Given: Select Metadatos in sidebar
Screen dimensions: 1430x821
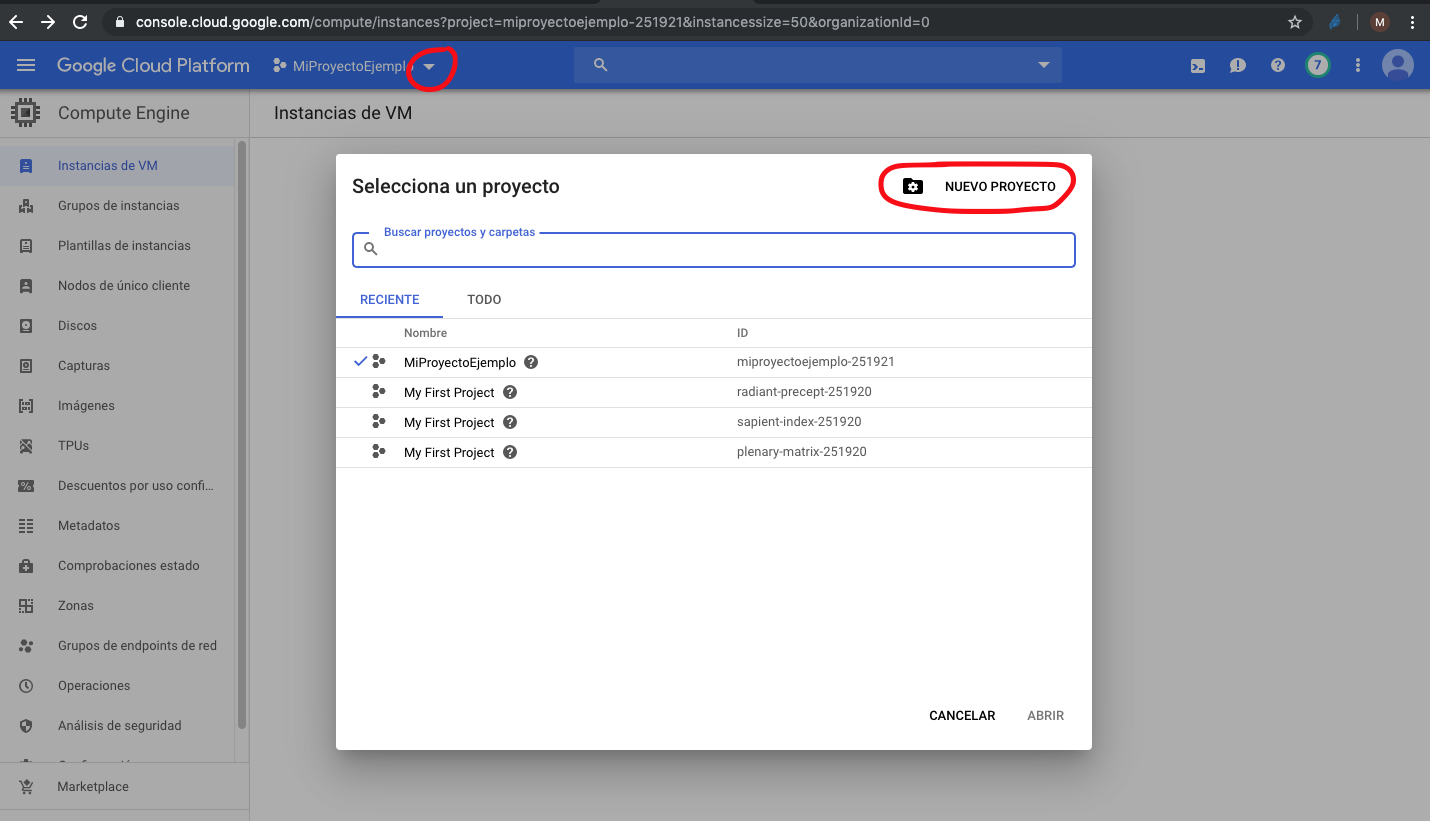Looking at the screenshot, I should (x=118, y=526).
